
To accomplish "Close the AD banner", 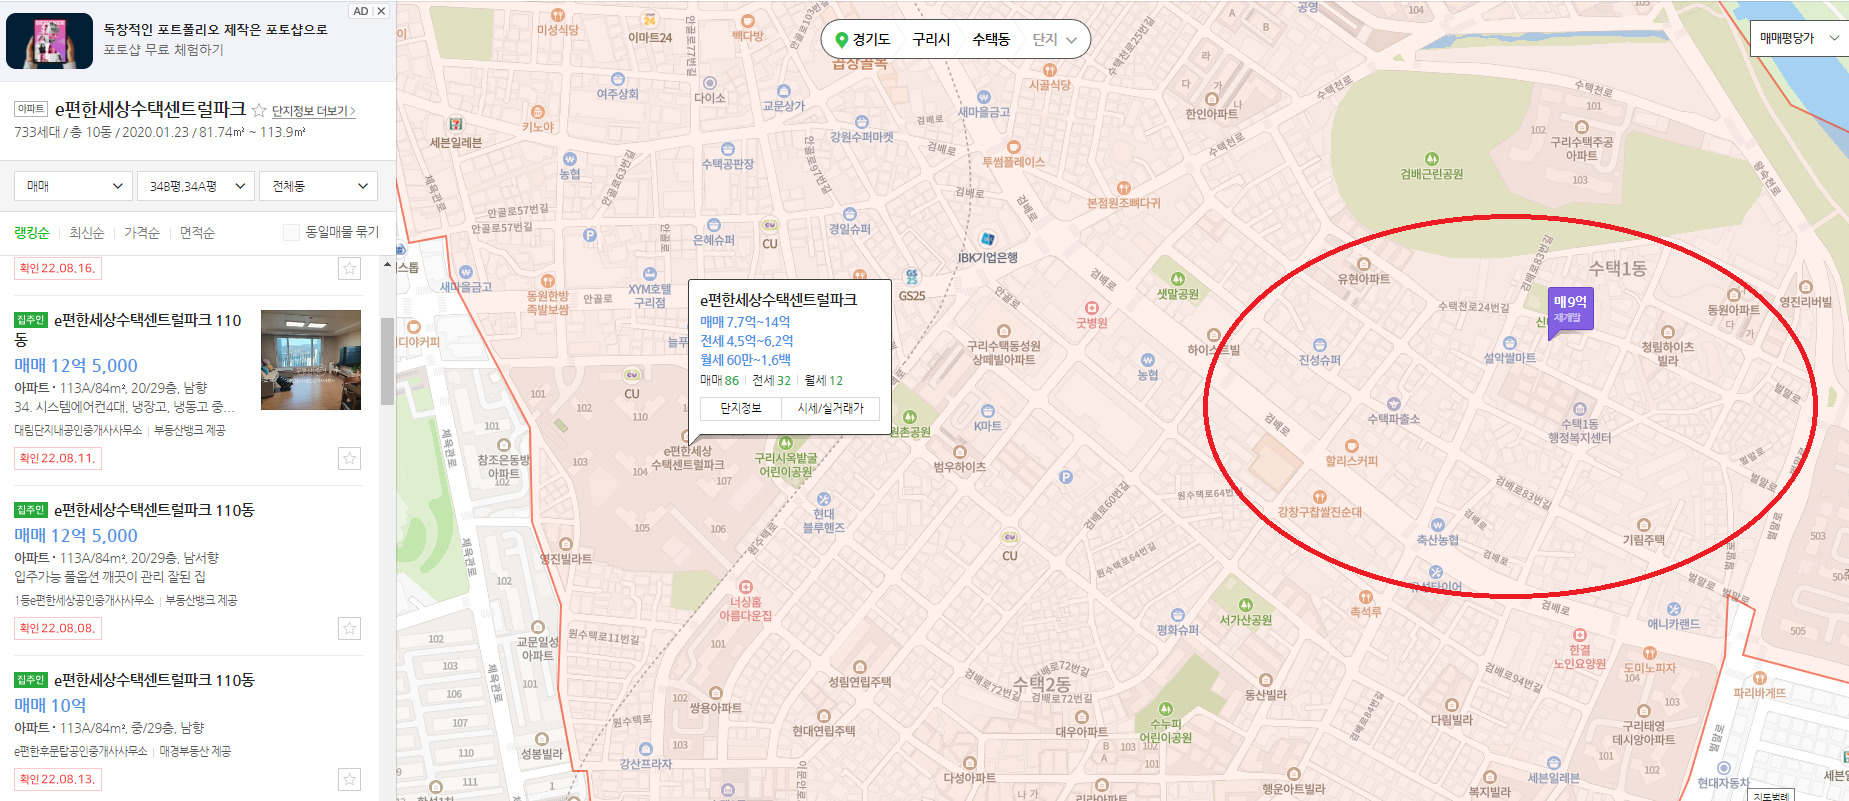I will coord(381,11).
